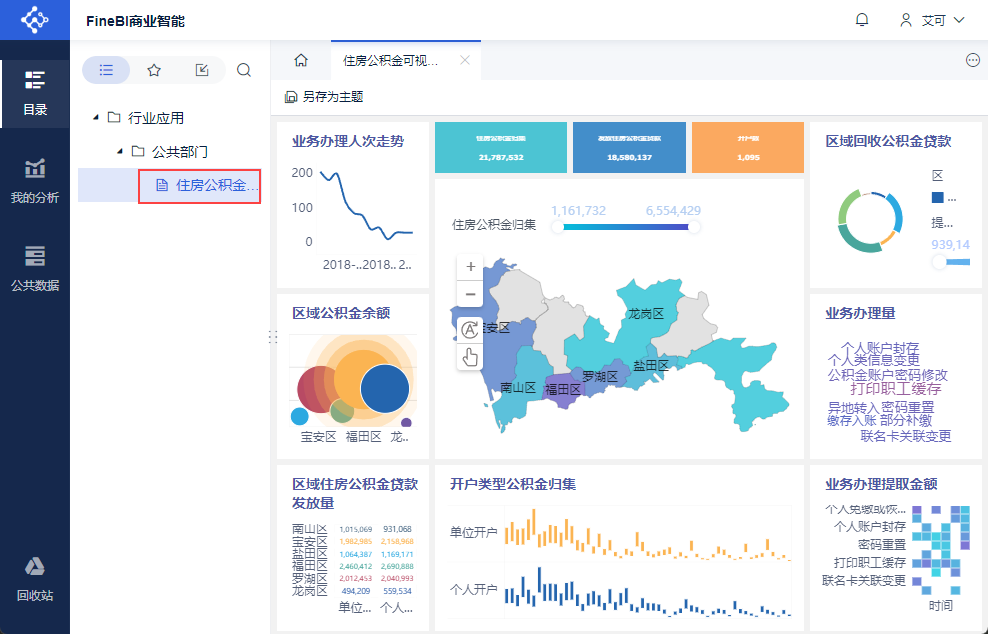Go to 我的分析 in sidebar
The height and width of the screenshot is (634, 988).
coord(35,181)
